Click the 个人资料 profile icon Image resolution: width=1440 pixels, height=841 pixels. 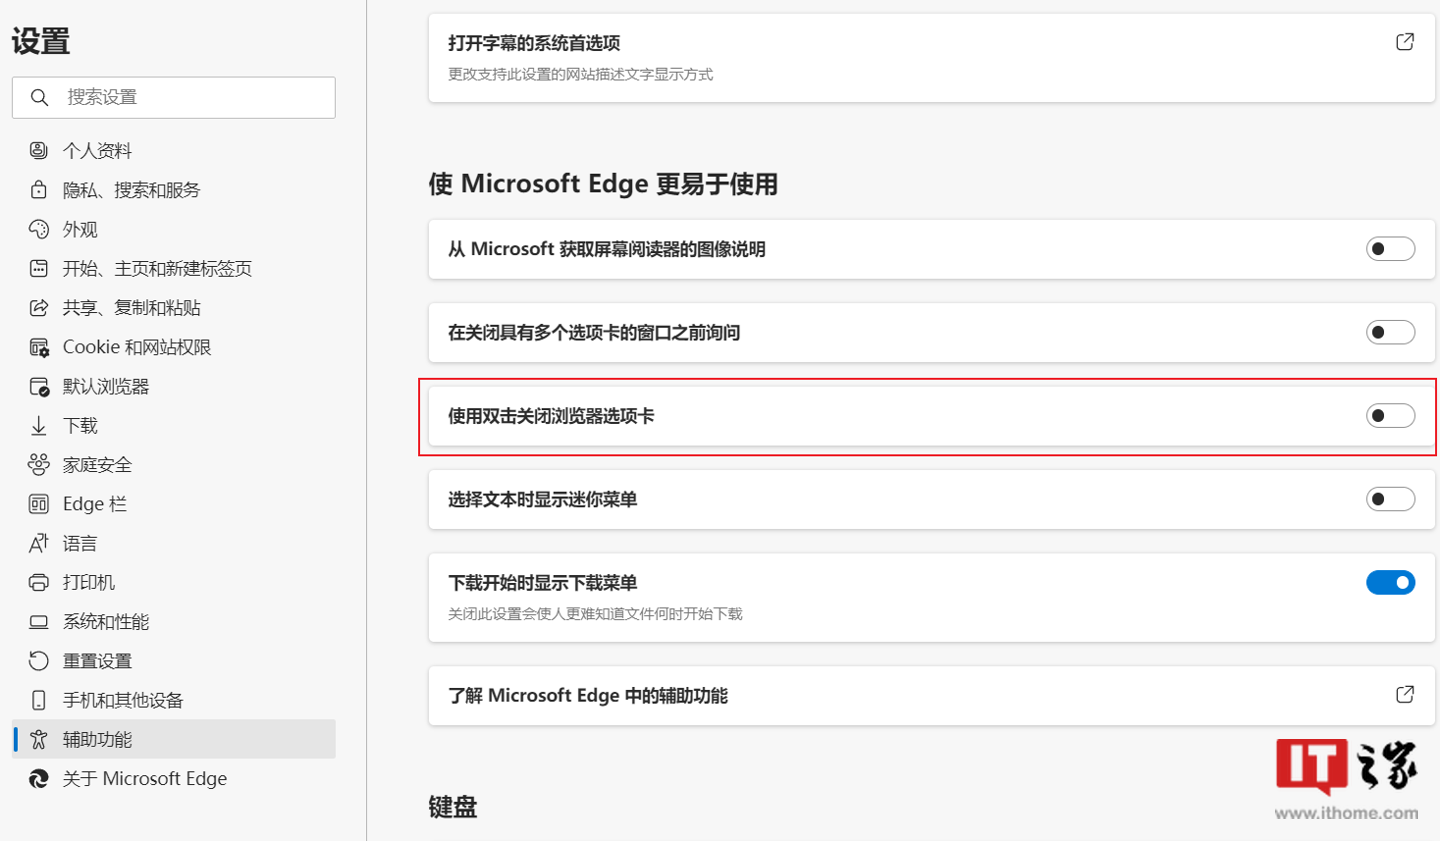click(x=38, y=150)
